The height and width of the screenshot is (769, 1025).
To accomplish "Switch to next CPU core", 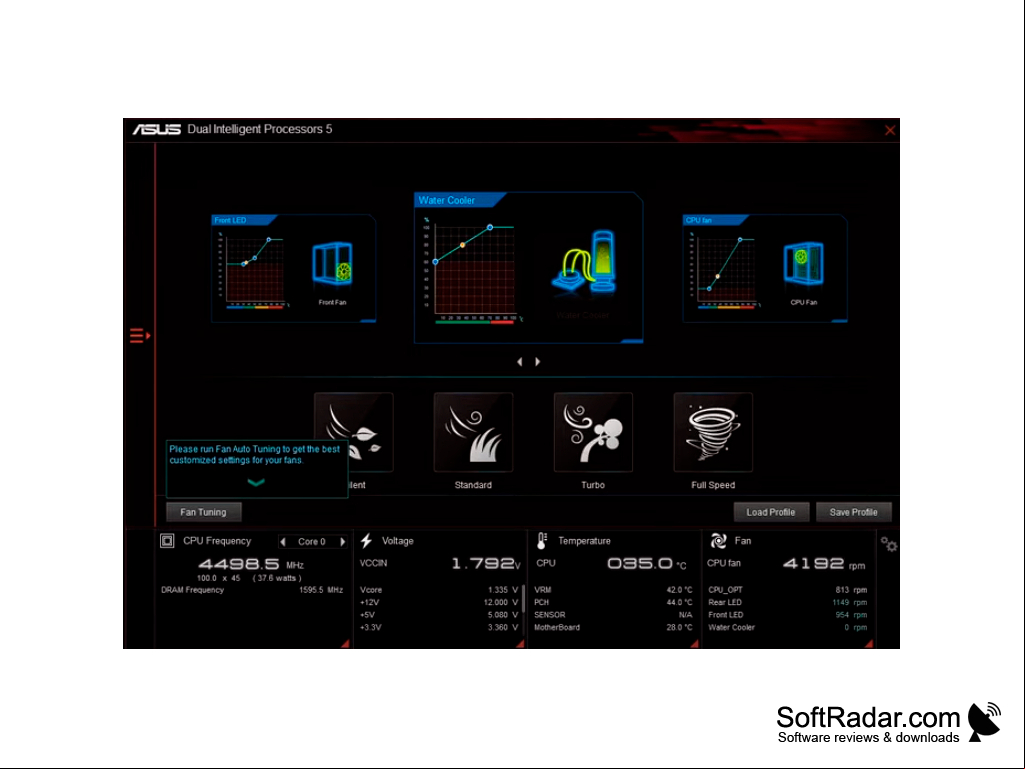I will coord(343,541).
